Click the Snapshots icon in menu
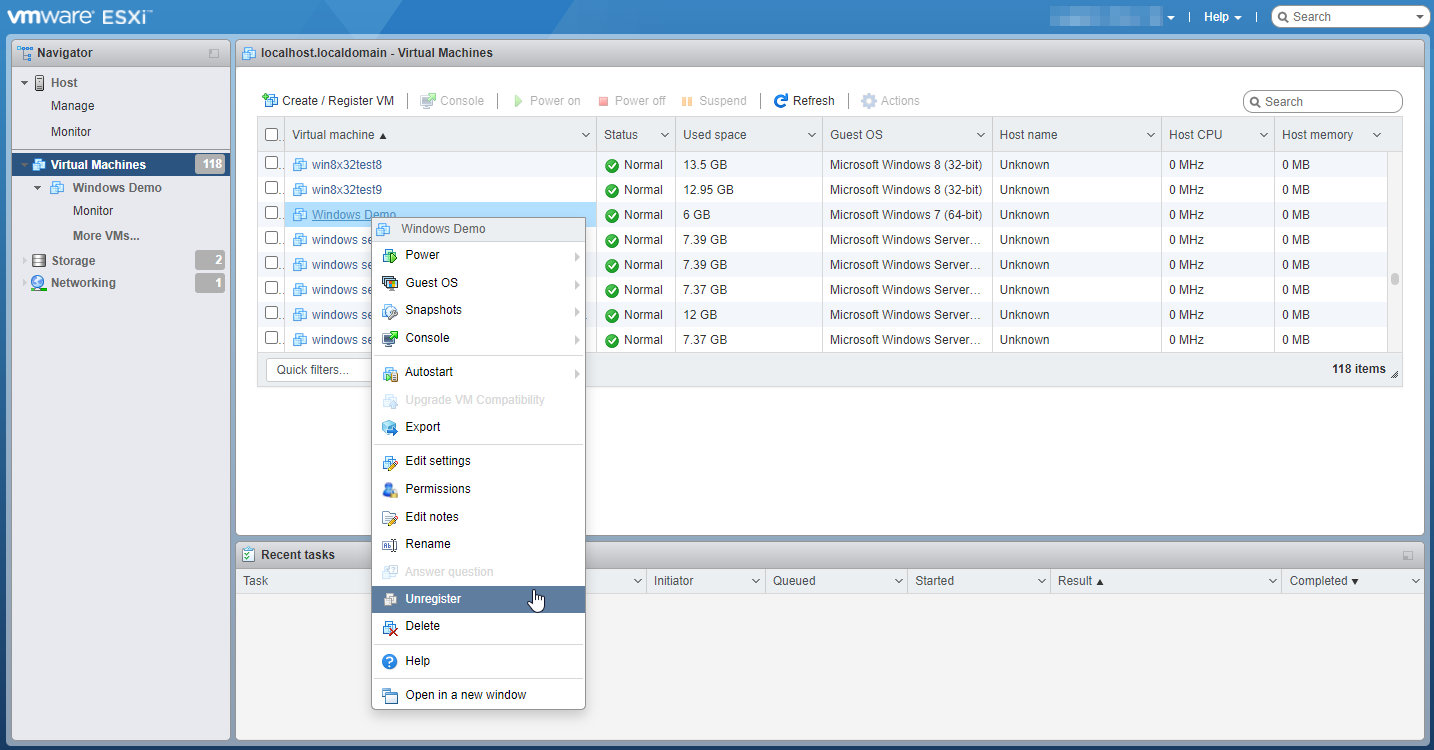The image size is (1434, 750). pyautogui.click(x=390, y=311)
